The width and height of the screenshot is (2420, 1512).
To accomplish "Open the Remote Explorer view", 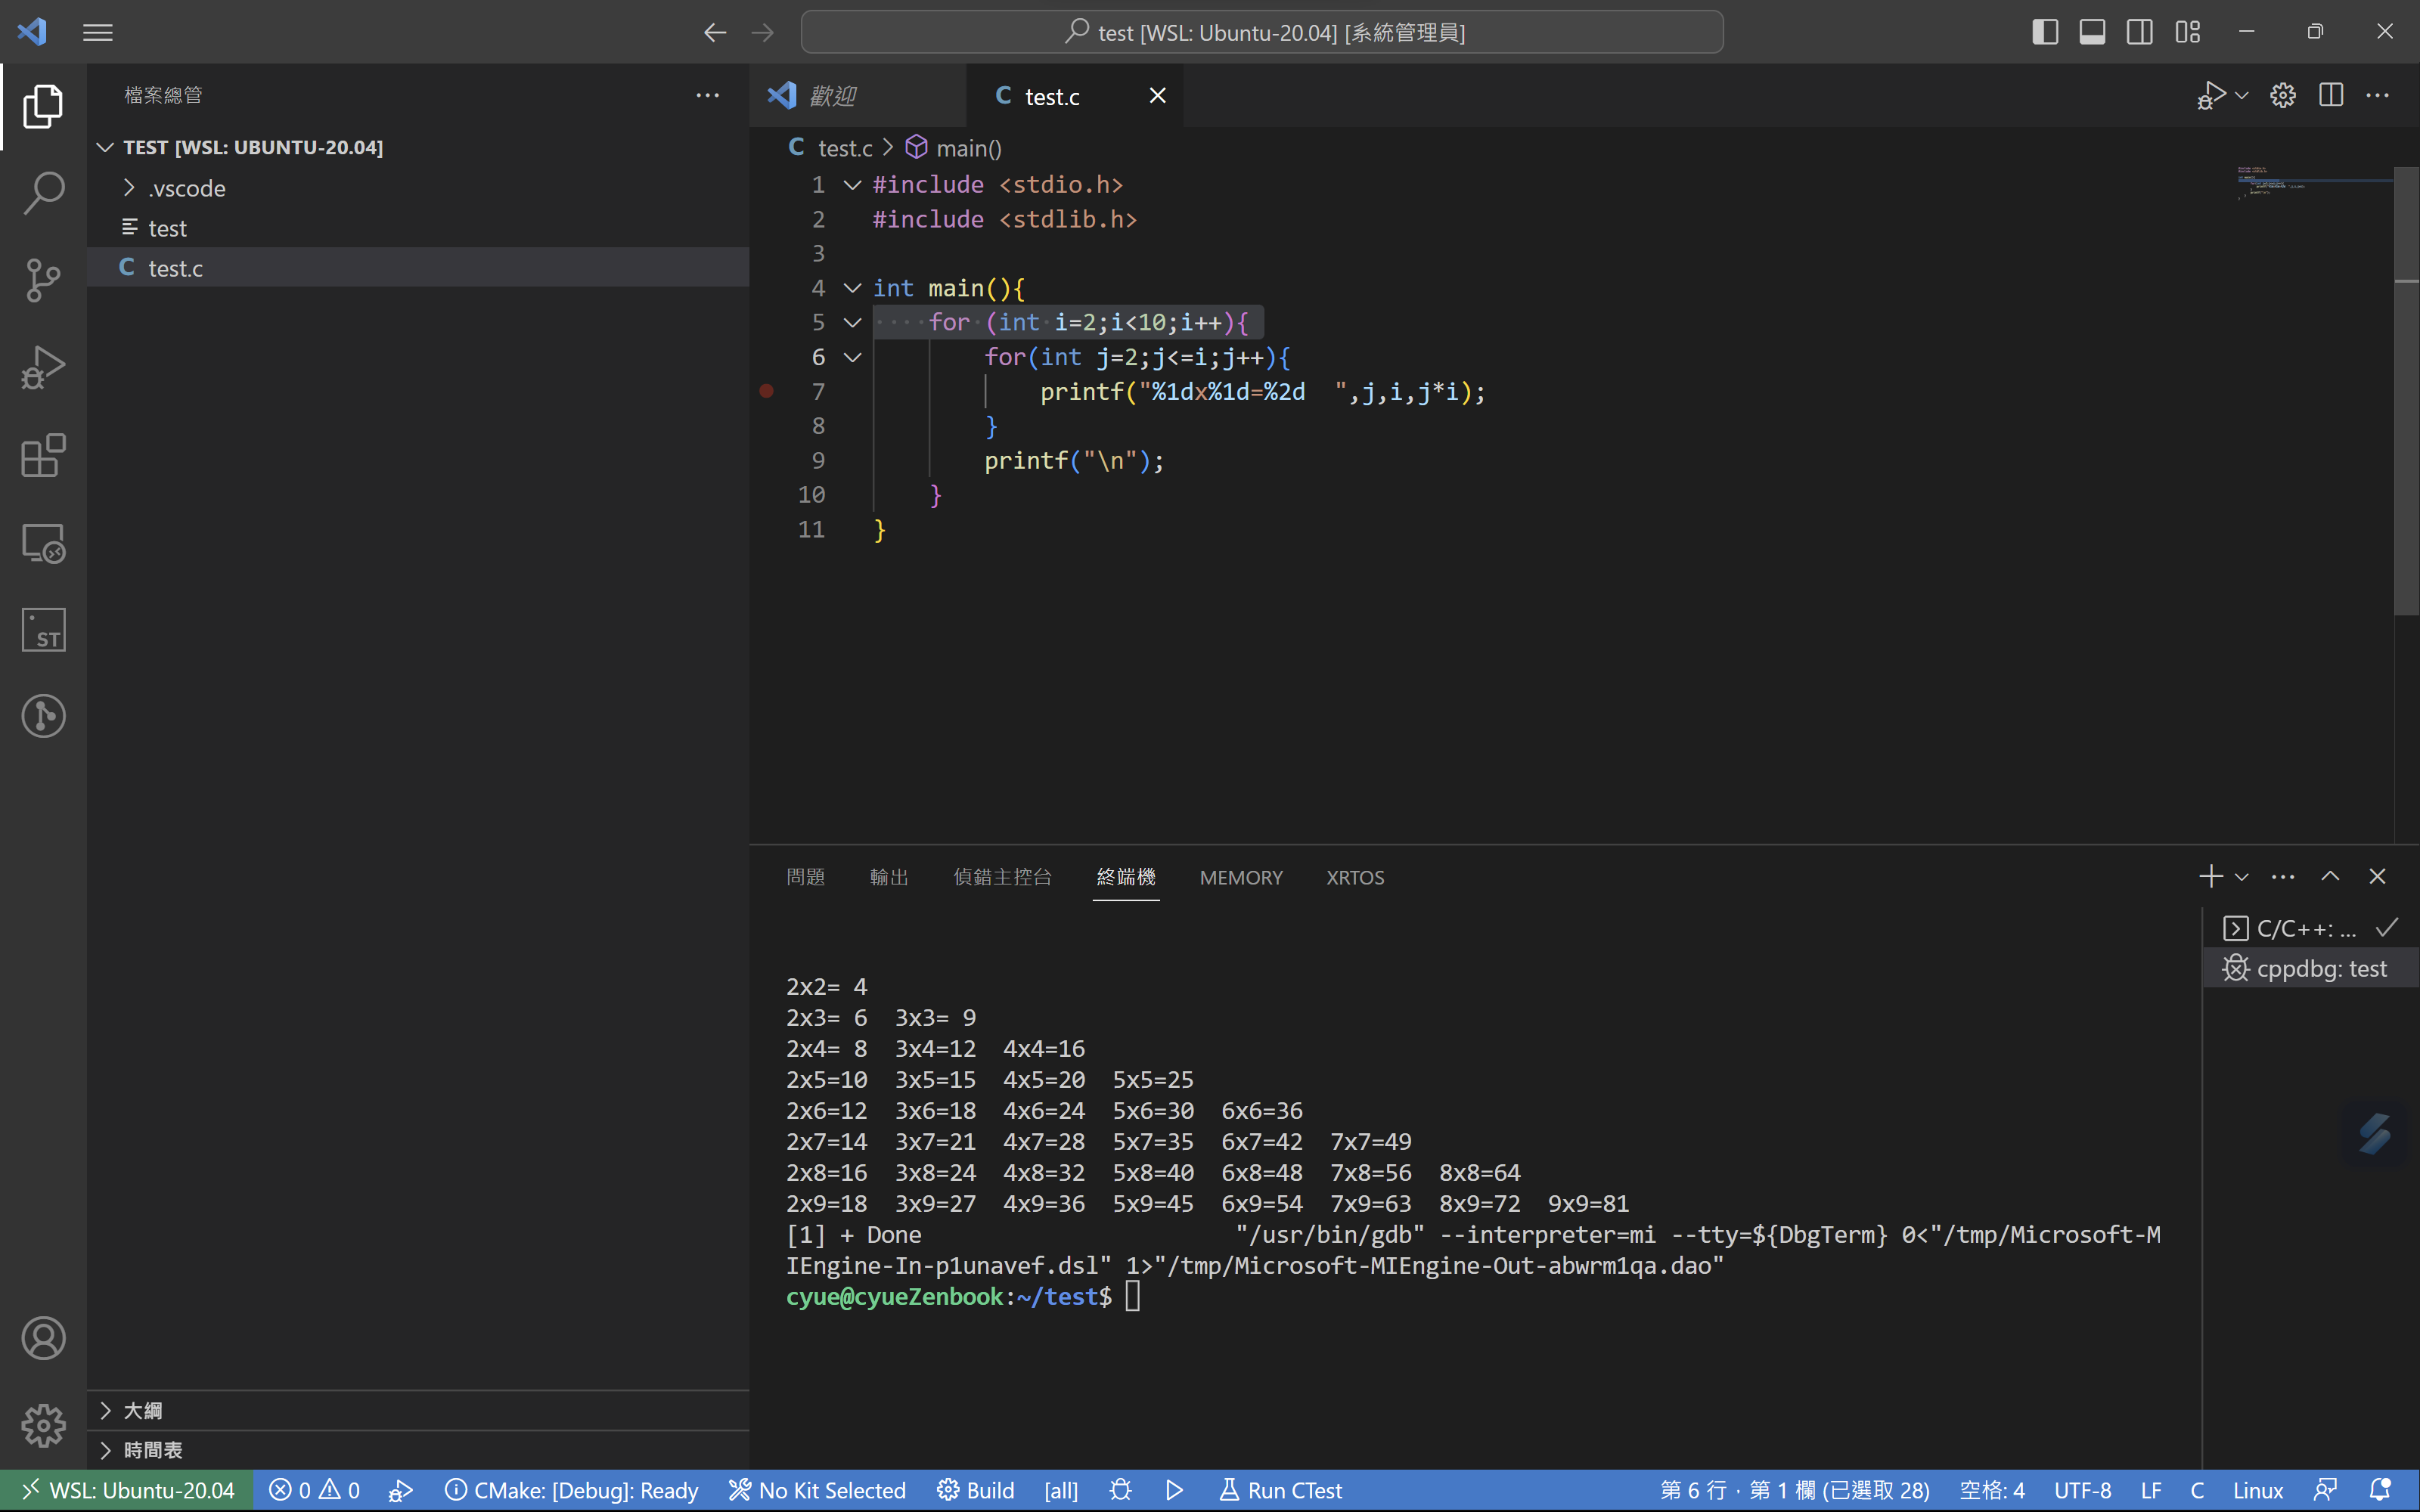I will 43,543.
